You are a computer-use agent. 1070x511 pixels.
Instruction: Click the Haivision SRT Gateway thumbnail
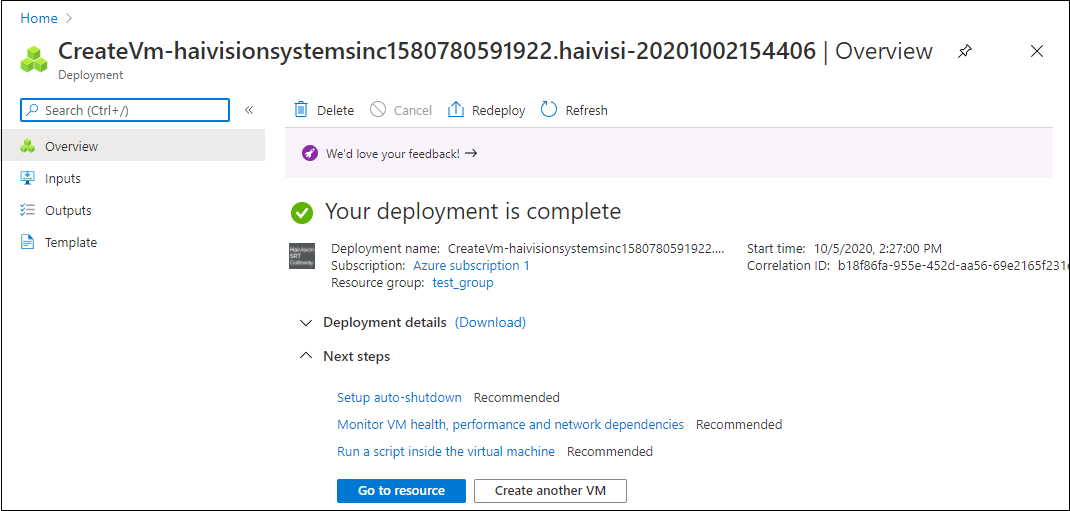click(302, 256)
